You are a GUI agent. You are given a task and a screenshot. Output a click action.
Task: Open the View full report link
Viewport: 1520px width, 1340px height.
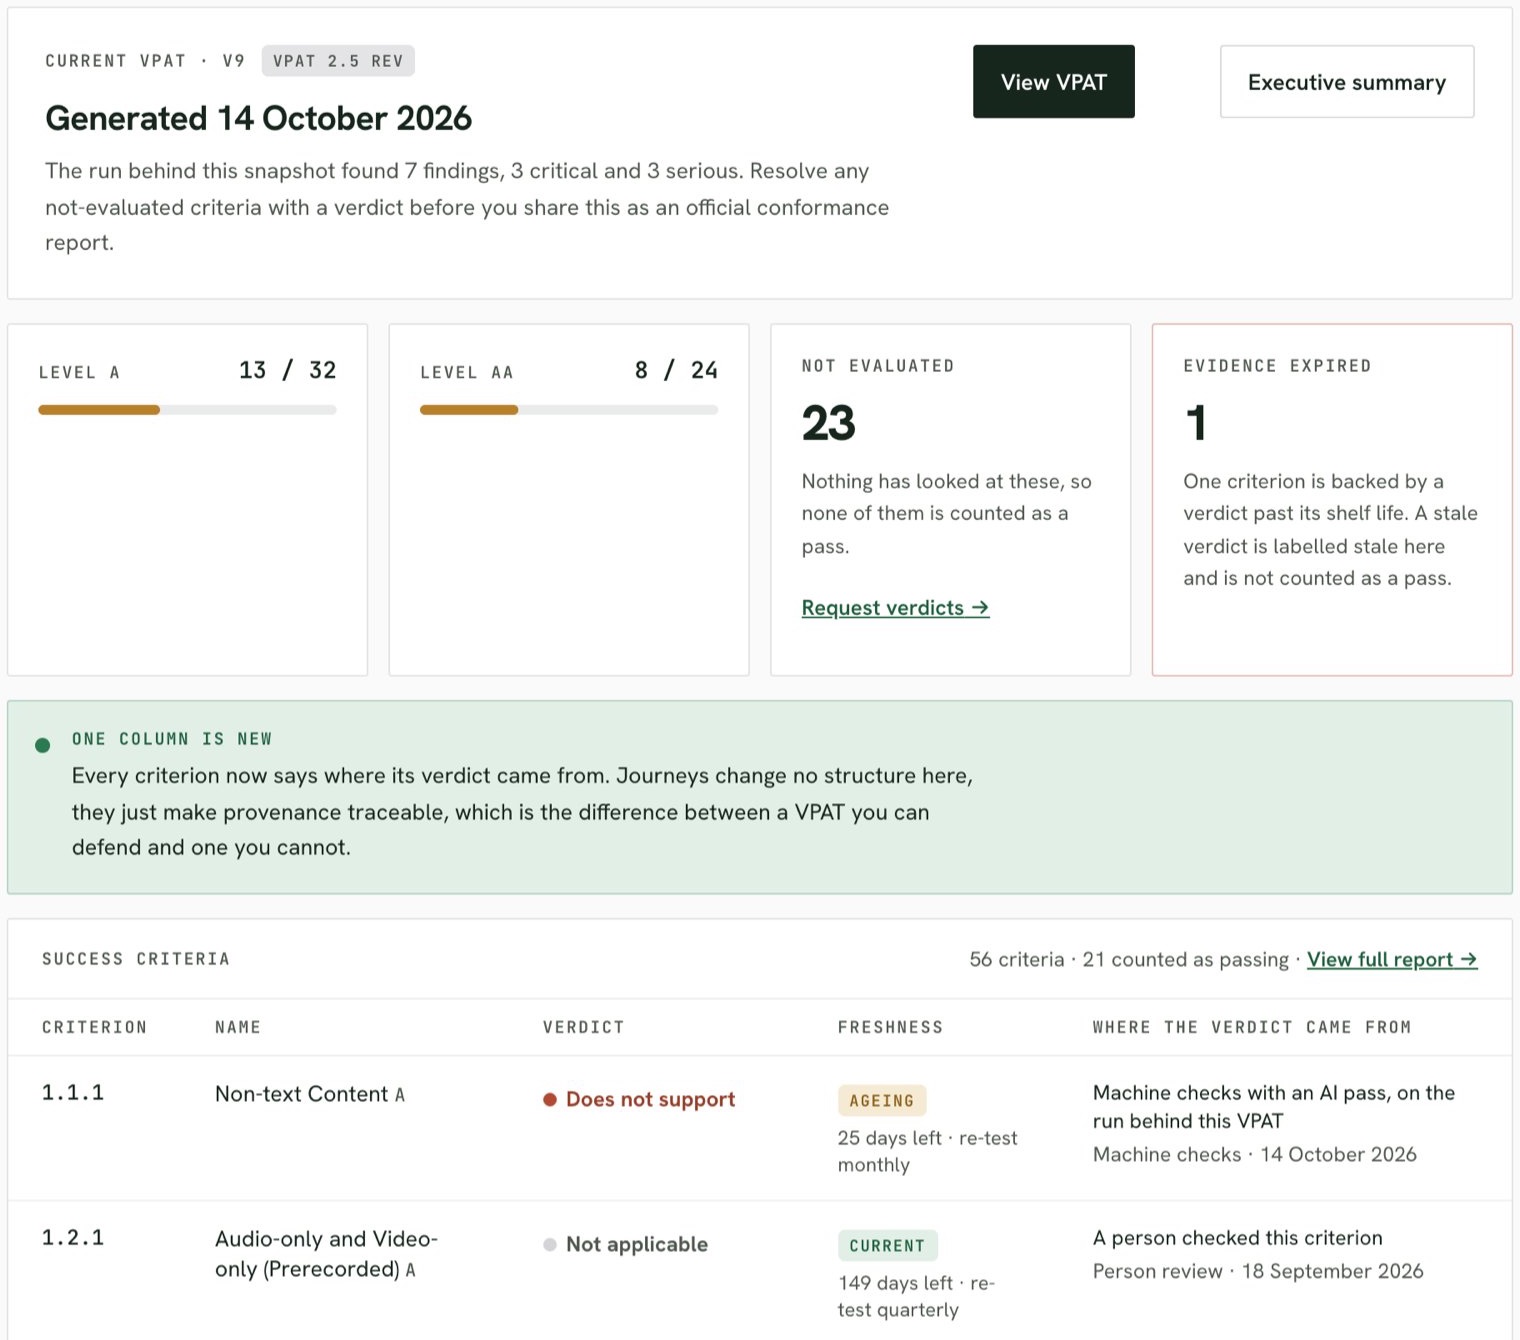[x=1392, y=960]
